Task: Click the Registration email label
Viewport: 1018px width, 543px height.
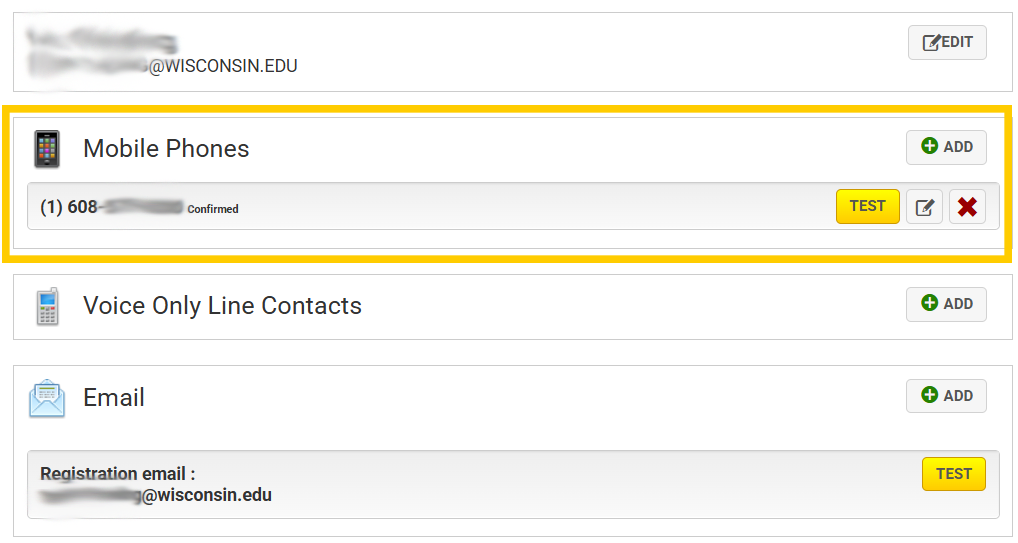Action: (x=117, y=474)
